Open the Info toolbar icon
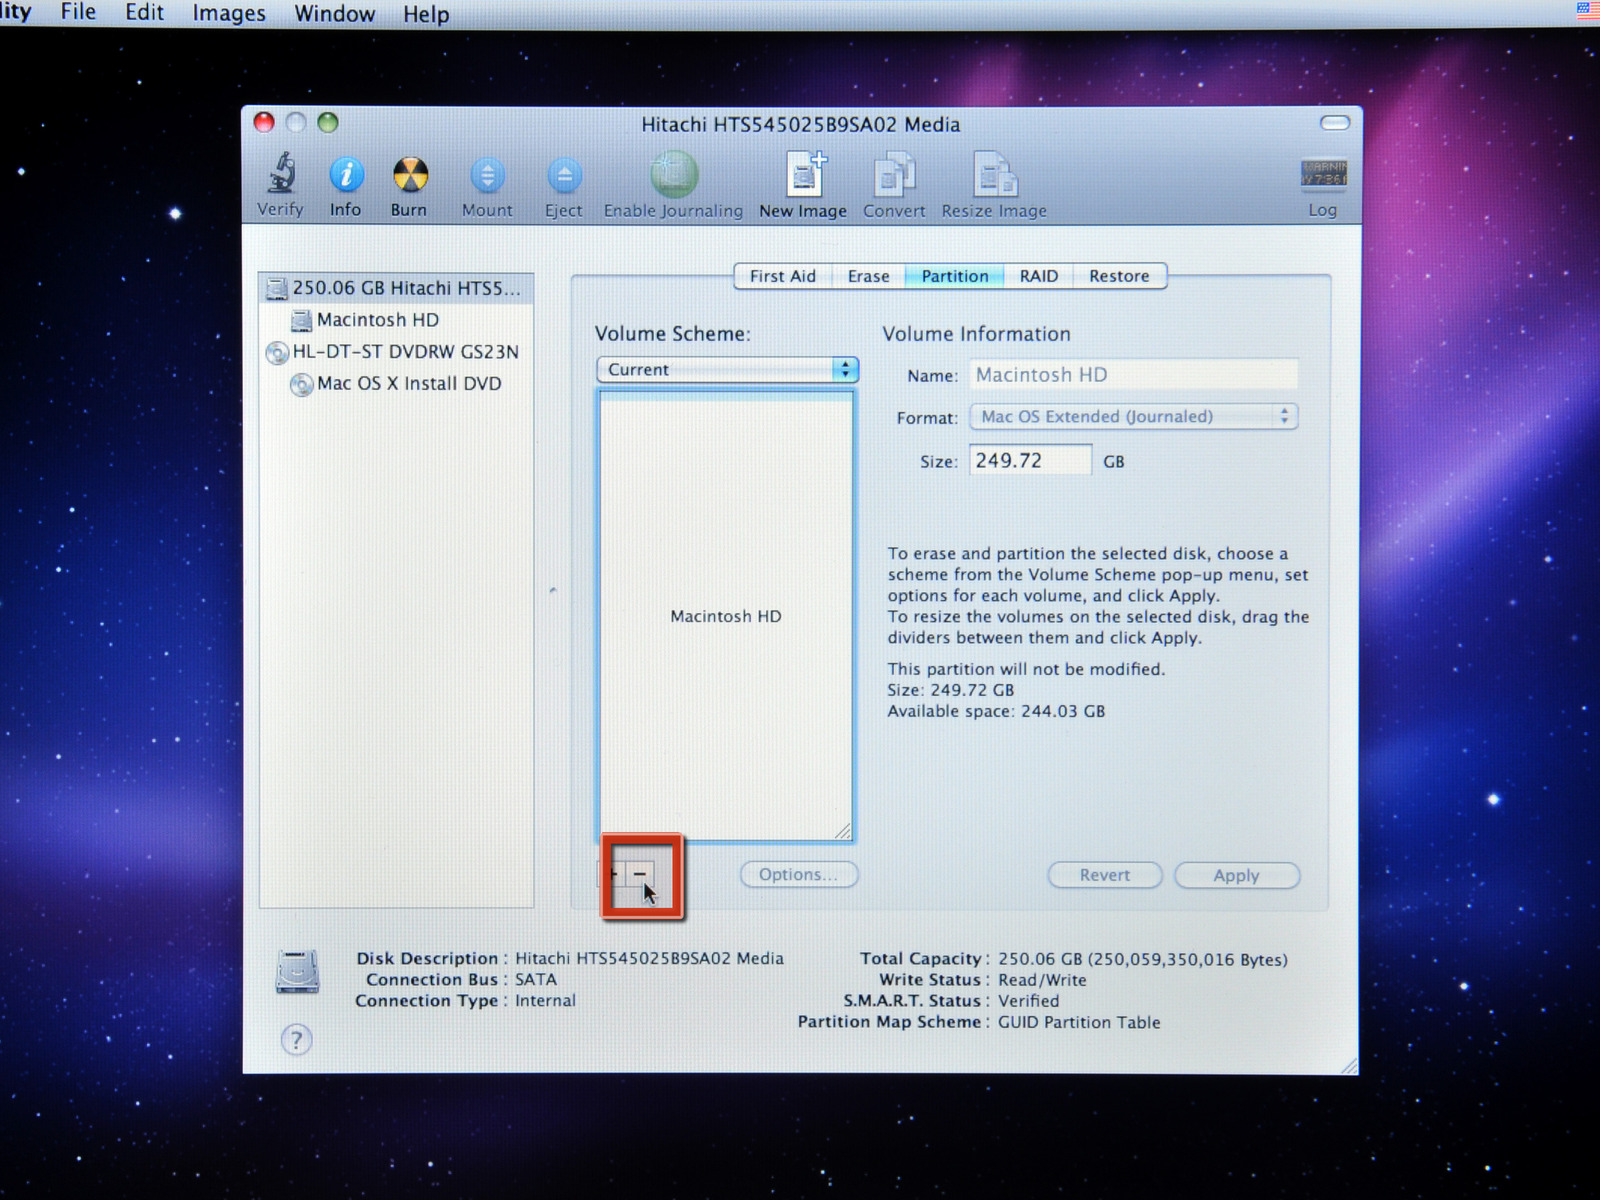Viewport: 1600px width, 1200px height. 346,175
